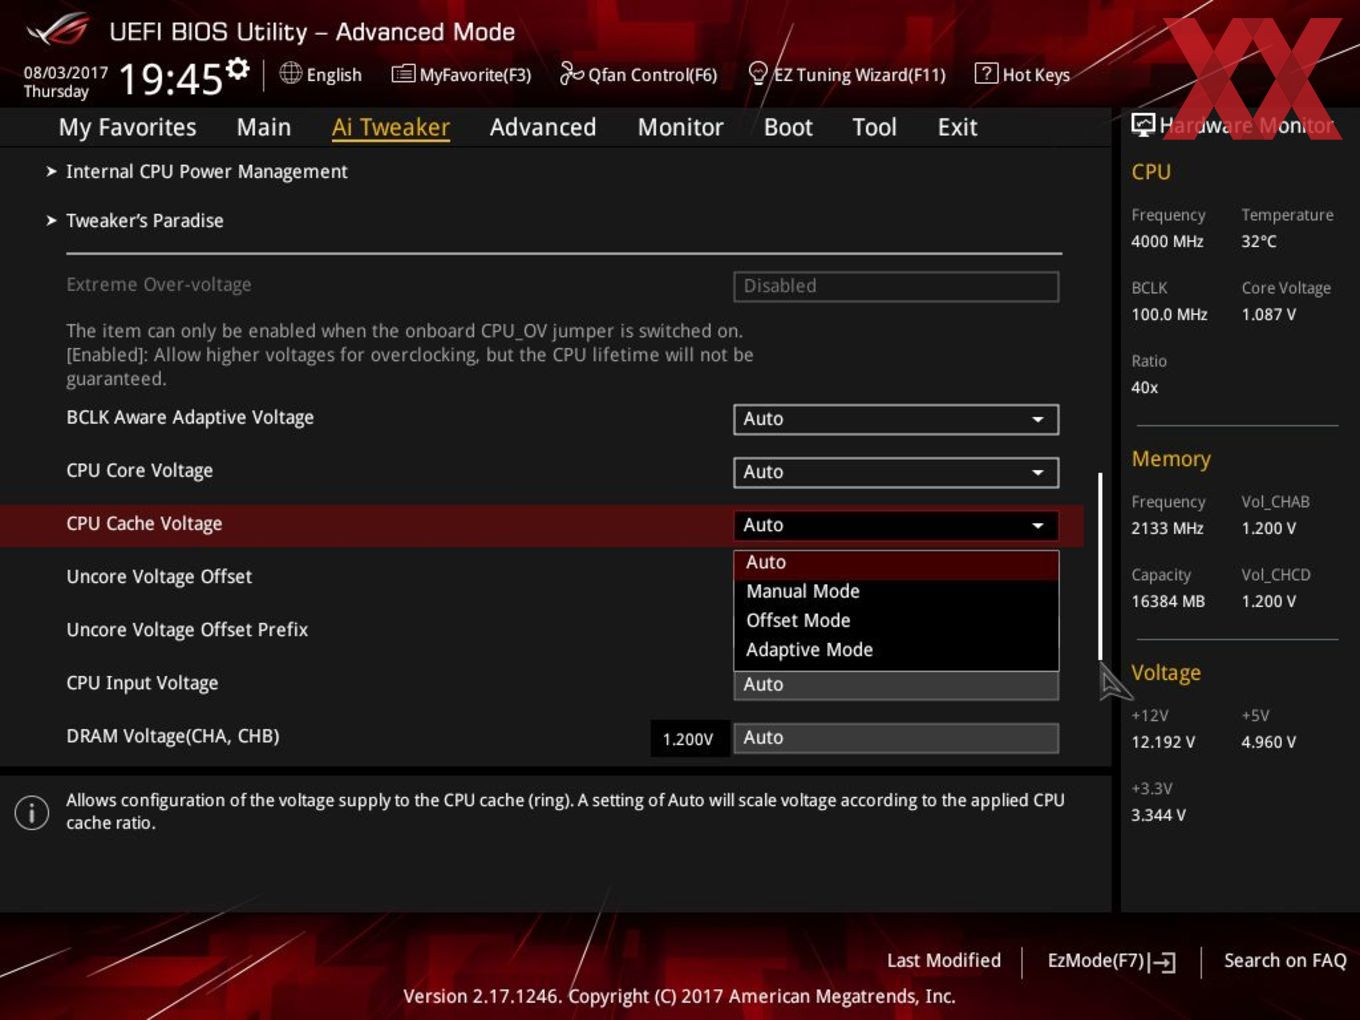Image resolution: width=1360 pixels, height=1020 pixels.
Task: Click the +12V reading 12.192 V
Action: tap(1163, 742)
